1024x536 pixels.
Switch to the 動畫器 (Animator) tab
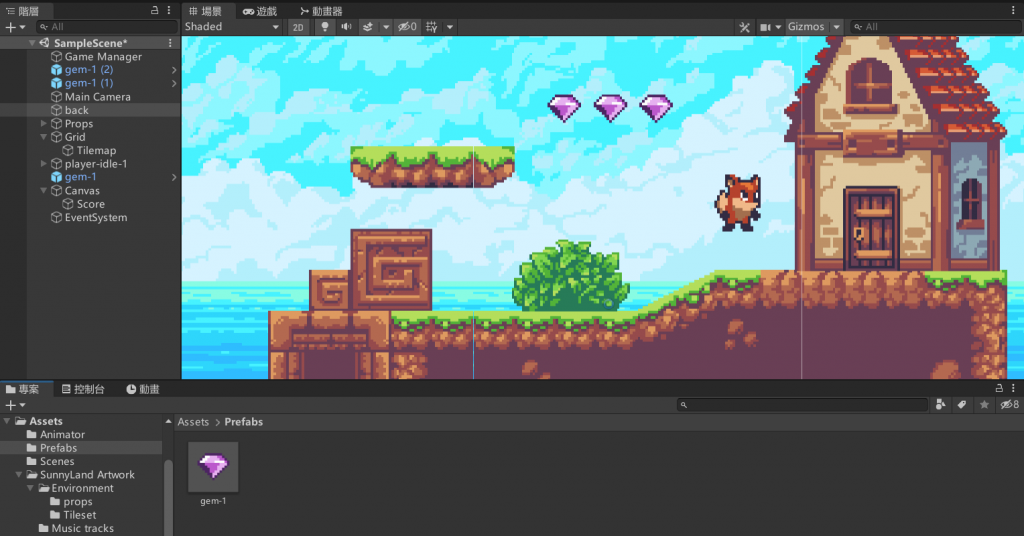321,11
